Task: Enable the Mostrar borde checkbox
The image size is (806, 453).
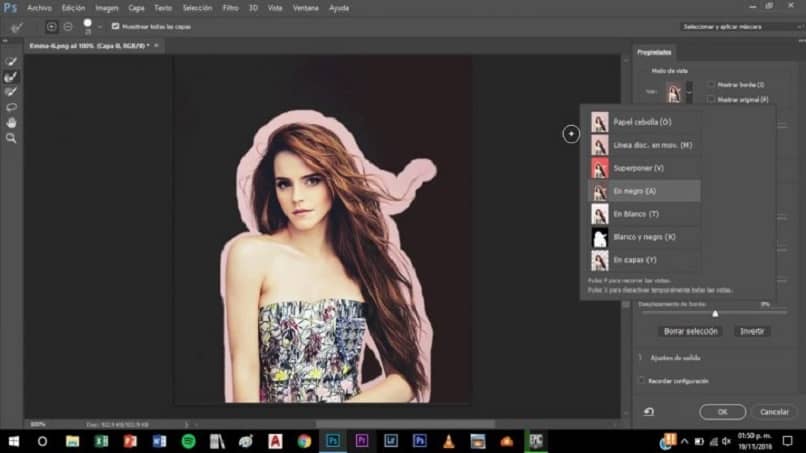Action: click(x=711, y=85)
